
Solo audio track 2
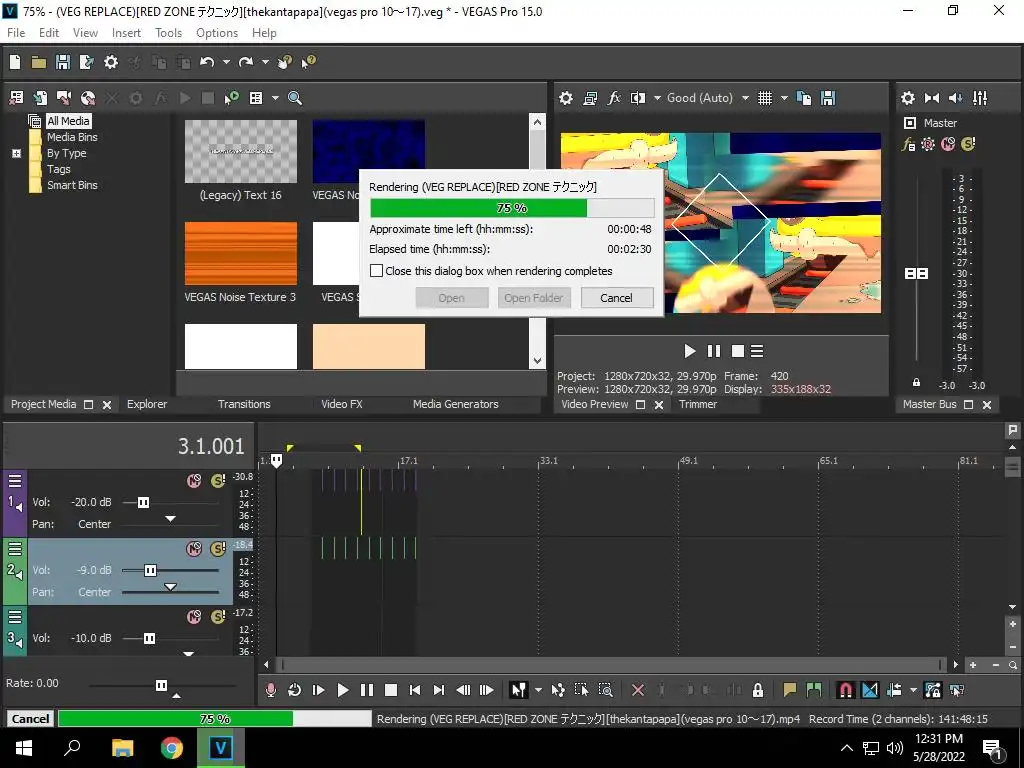(218, 549)
